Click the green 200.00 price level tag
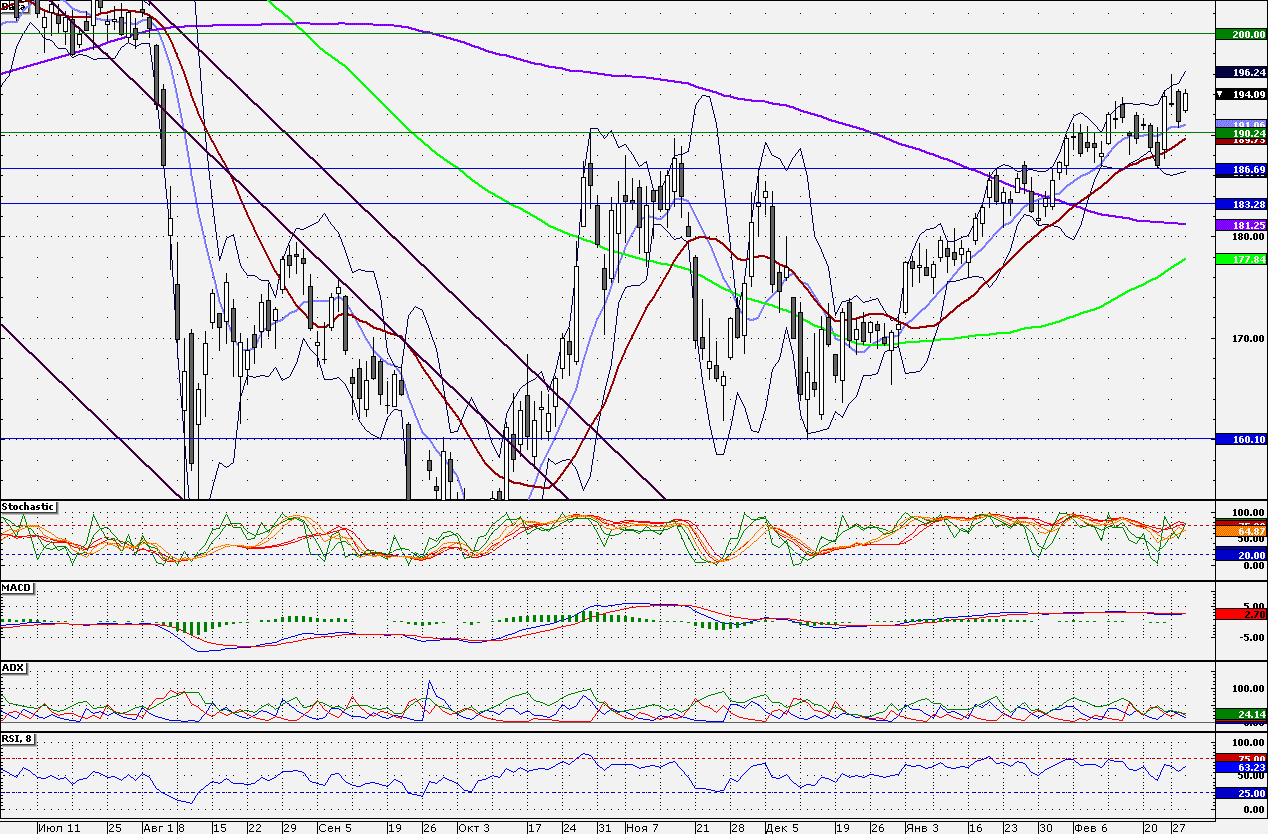The image size is (1268, 834). pos(1240,35)
